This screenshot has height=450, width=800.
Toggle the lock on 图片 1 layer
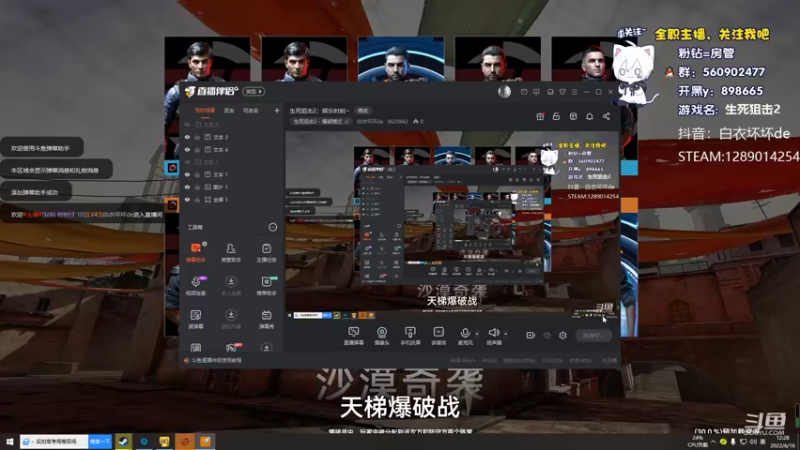tap(197, 187)
